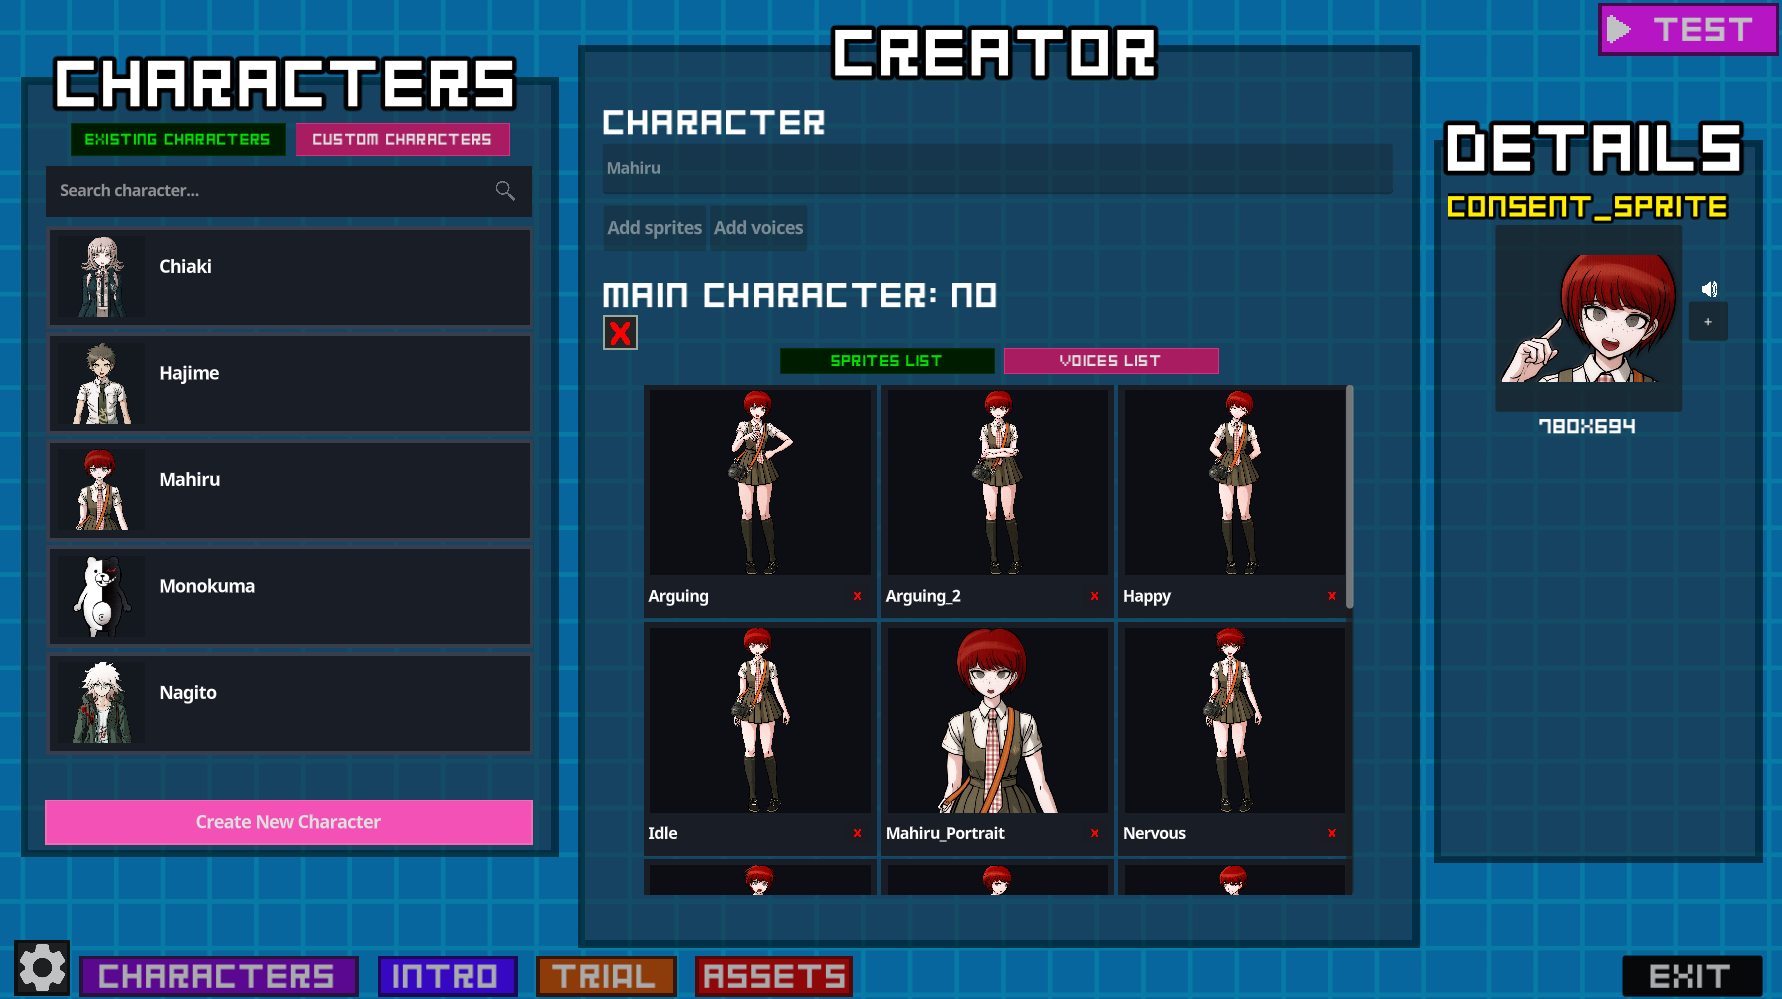Screen dimensions: 1782x999
Task: Select the Nervous sprite thumbnail
Action: [x=1234, y=720]
